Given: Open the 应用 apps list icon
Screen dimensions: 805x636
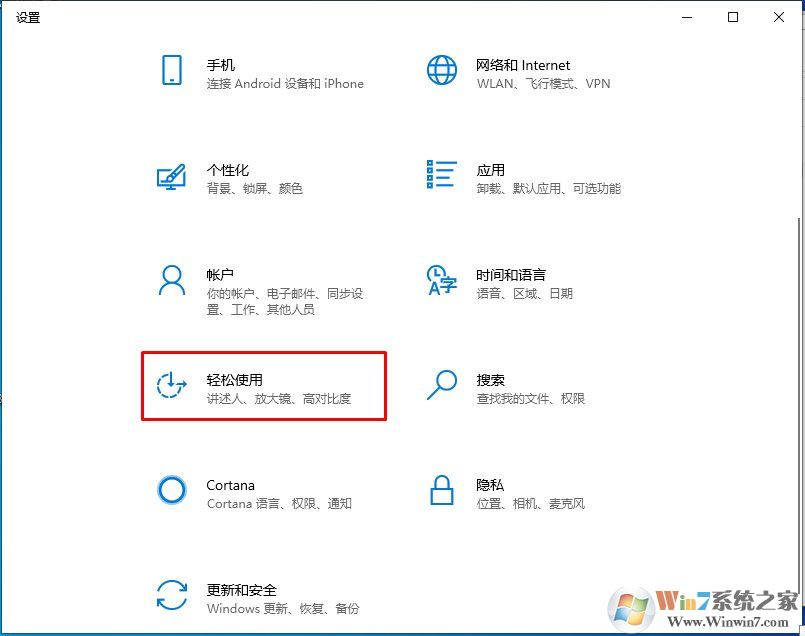Looking at the screenshot, I should click(441, 177).
